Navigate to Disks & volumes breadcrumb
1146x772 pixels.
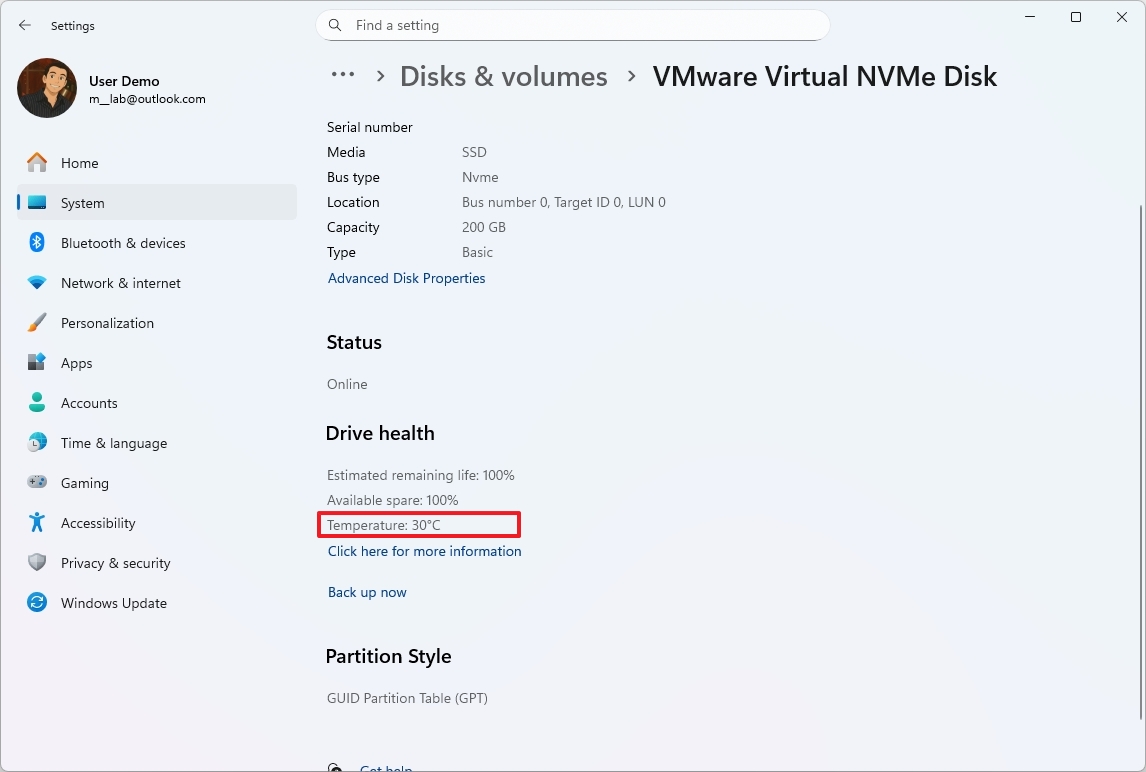pyautogui.click(x=504, y=76)
